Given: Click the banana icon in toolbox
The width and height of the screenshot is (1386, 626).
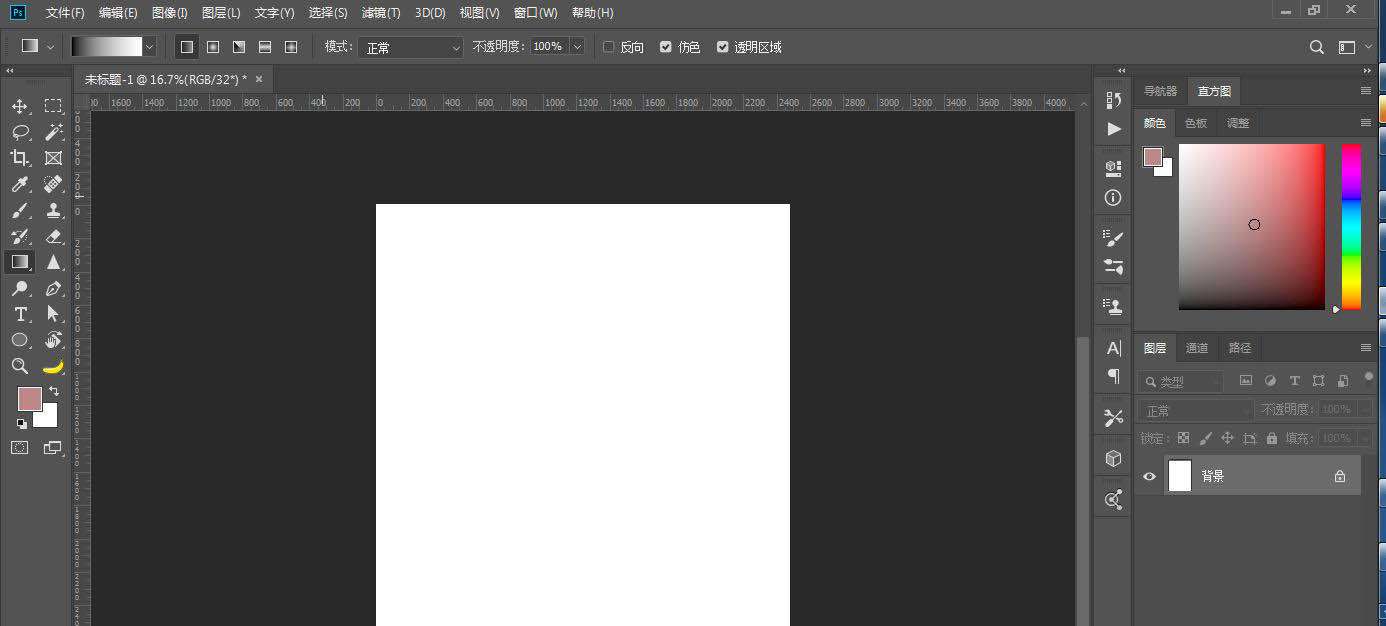Looking at the screenshot, I should coord(53,366).
